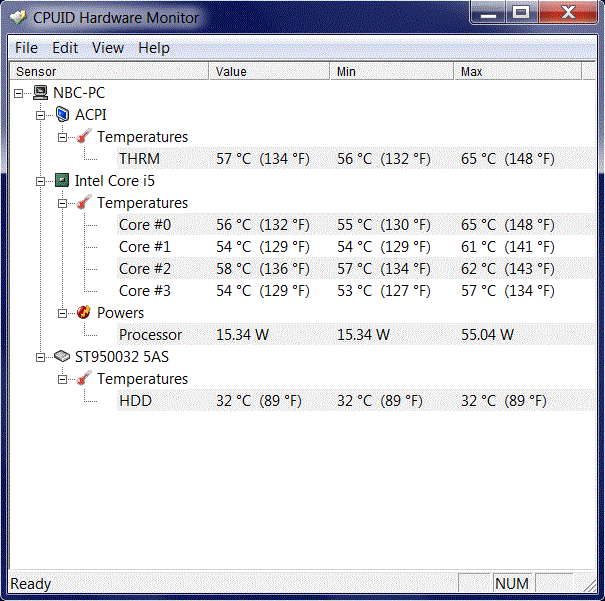Open the View menu

point(108,48)
